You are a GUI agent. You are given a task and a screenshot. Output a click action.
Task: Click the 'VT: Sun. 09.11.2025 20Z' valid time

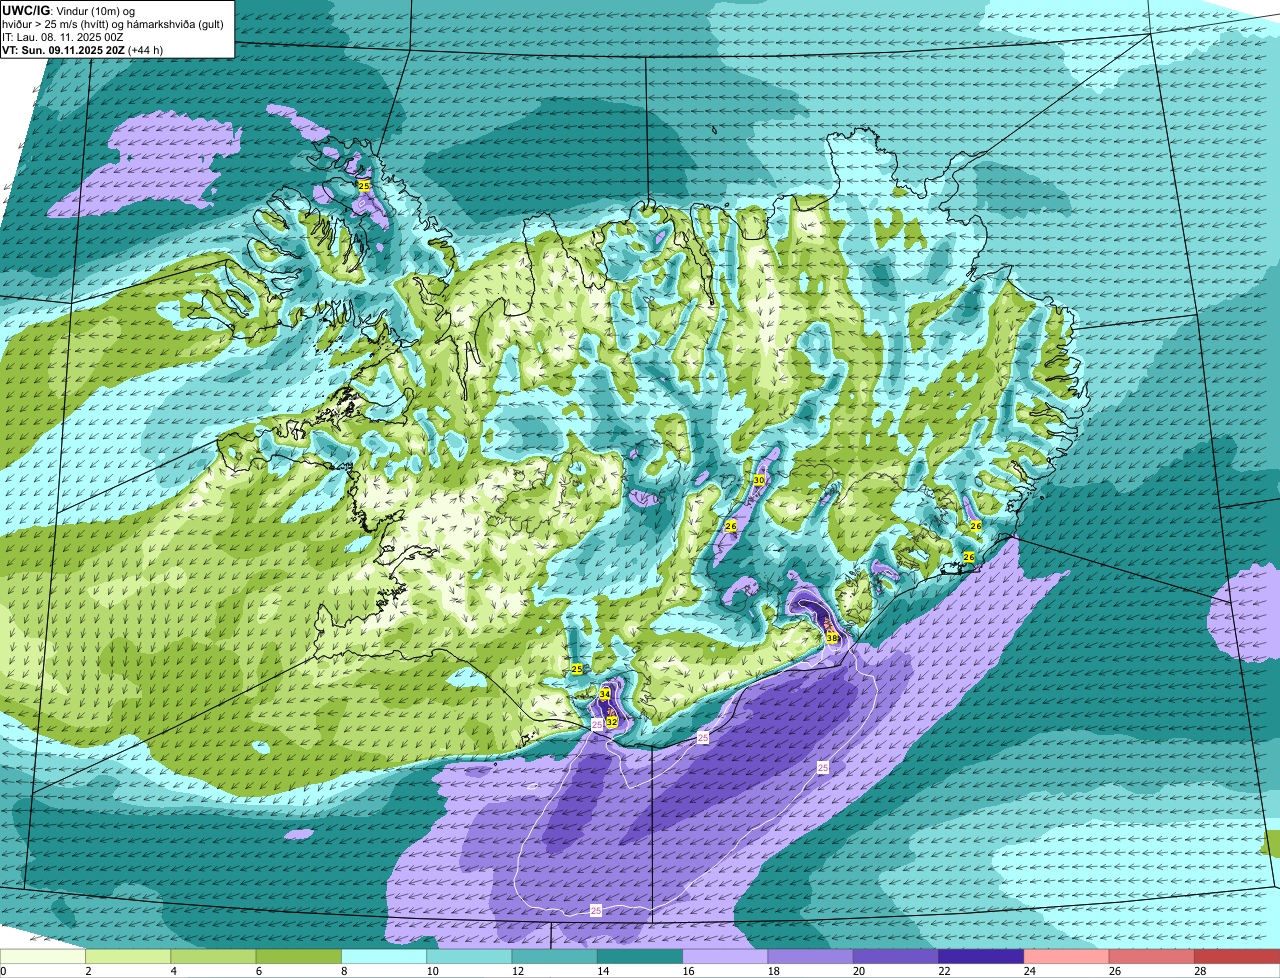[64, 50]
